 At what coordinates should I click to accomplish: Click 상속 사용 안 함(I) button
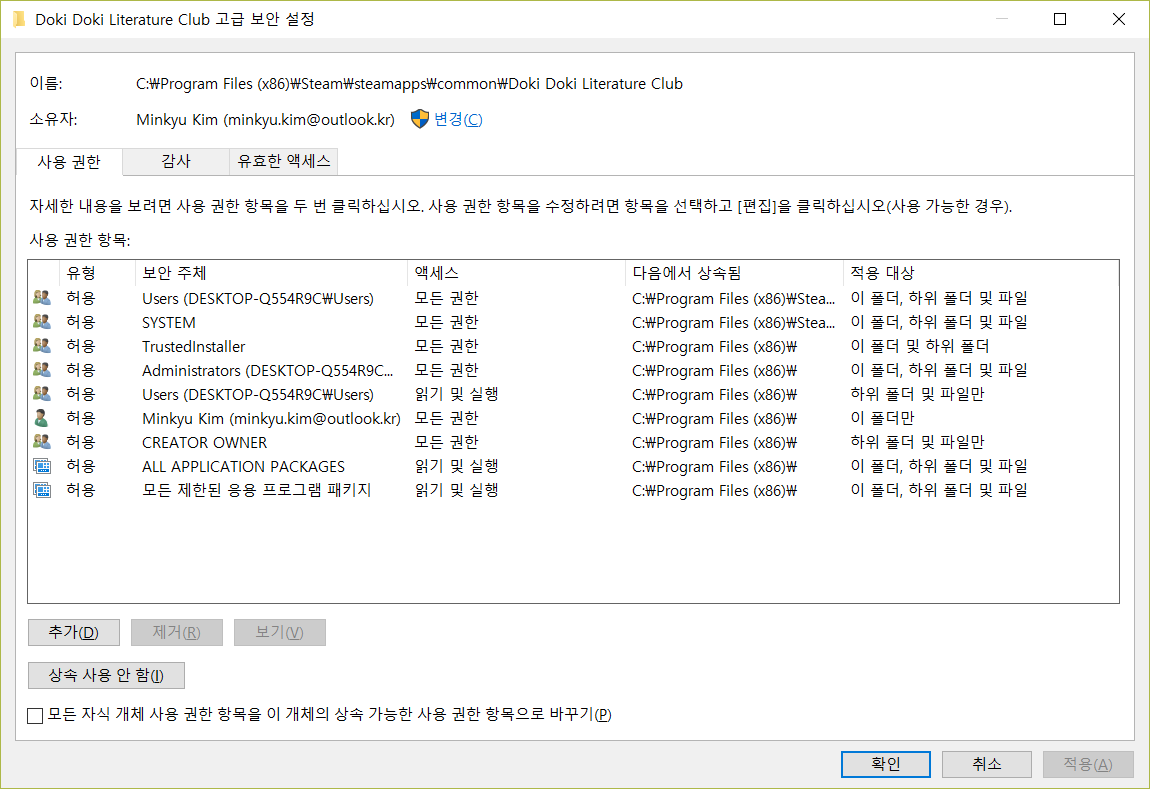tap(106, 675)
